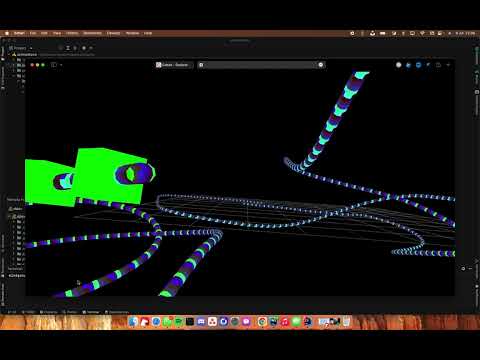Click the extension button left of the address bar
The width and height of the screenshot is (480, 360).
pos(174,65)
